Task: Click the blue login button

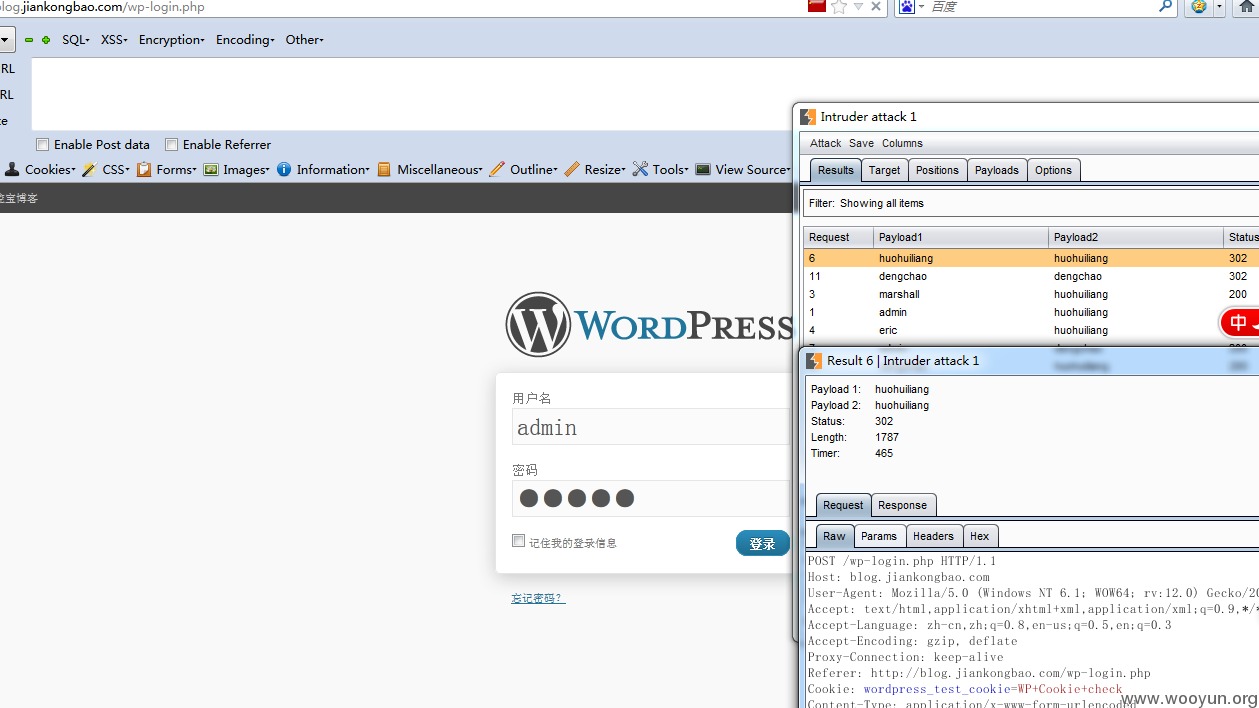Action: 762,543
